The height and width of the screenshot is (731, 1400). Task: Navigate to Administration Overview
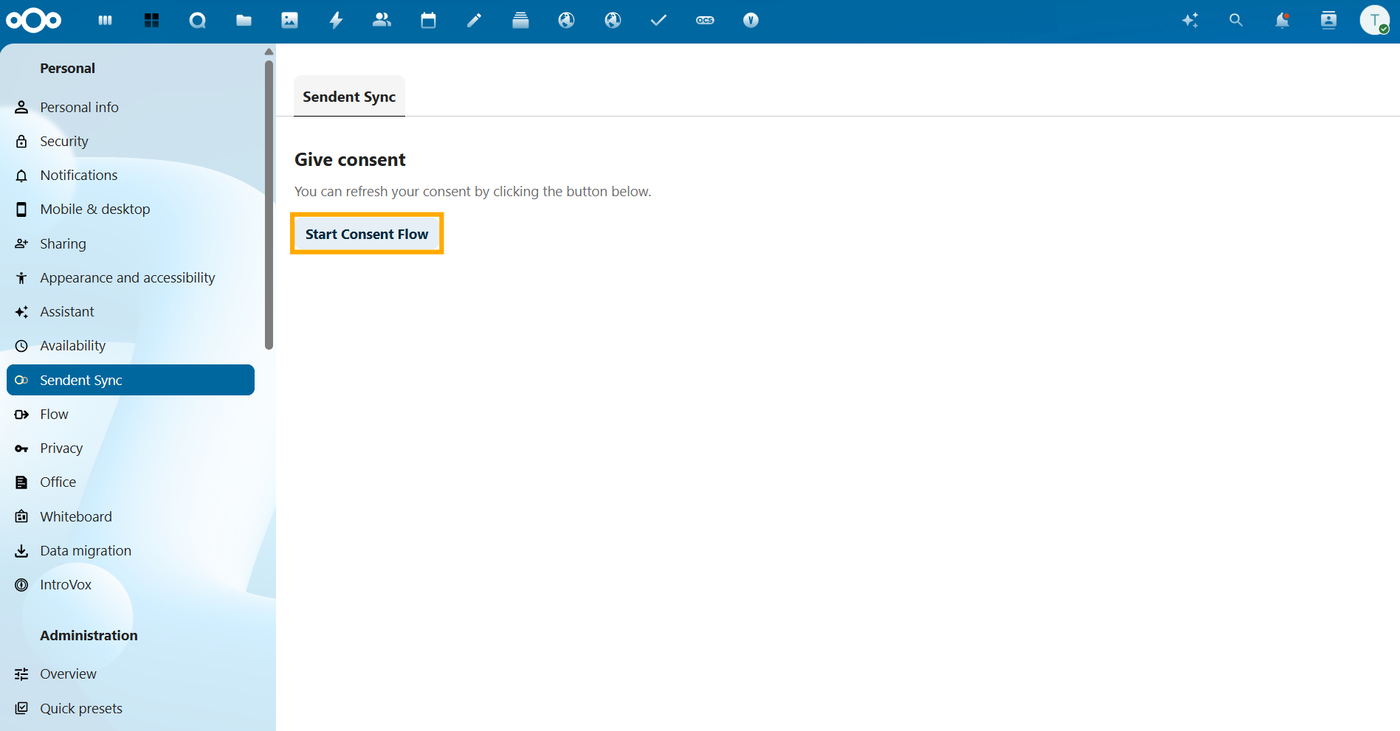[x=68, y=674]
